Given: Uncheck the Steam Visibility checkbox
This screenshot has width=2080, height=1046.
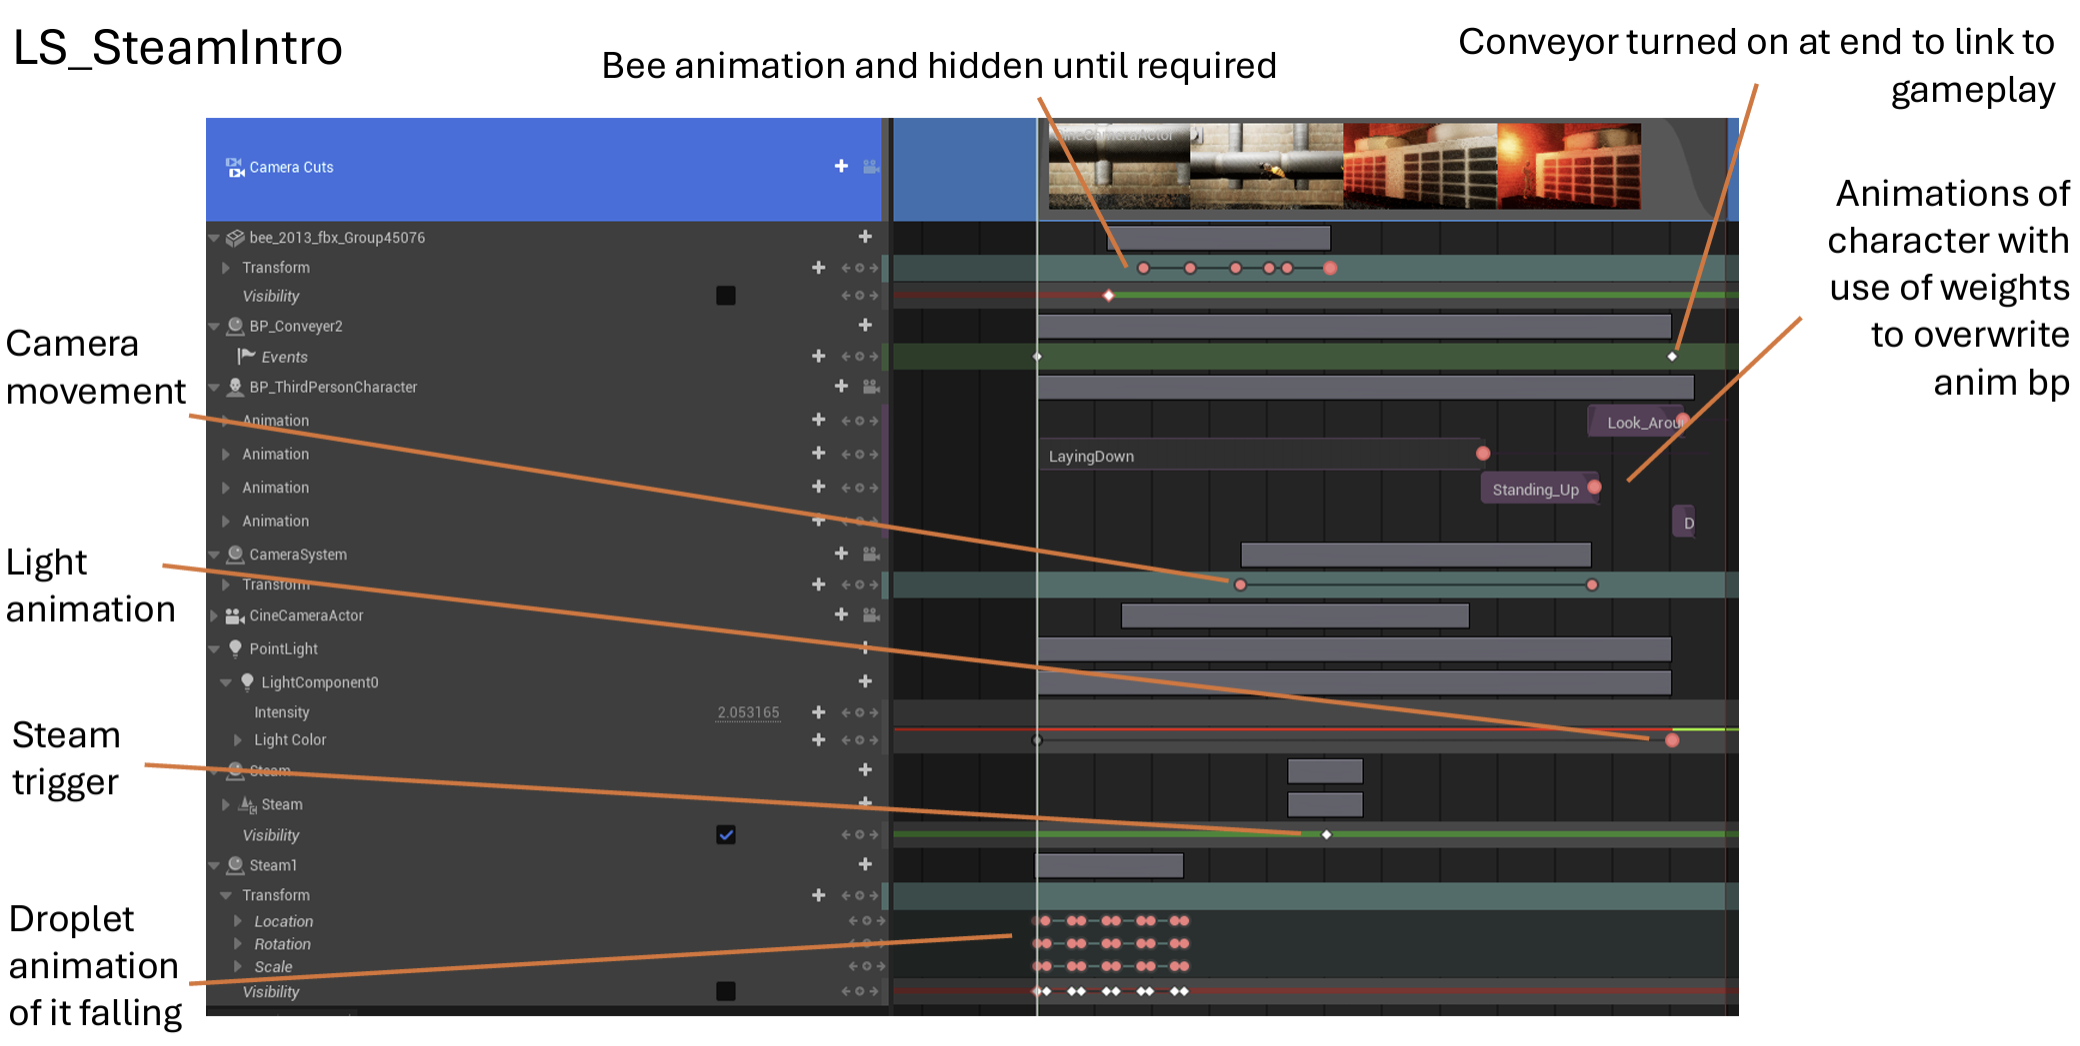Looking at the screenshot, I should (x=726, y=835).
